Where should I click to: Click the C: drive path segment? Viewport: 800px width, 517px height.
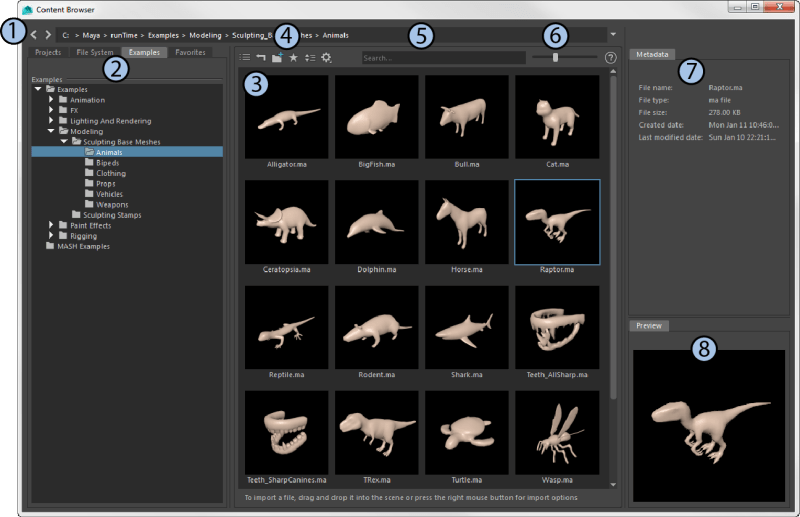66,35
